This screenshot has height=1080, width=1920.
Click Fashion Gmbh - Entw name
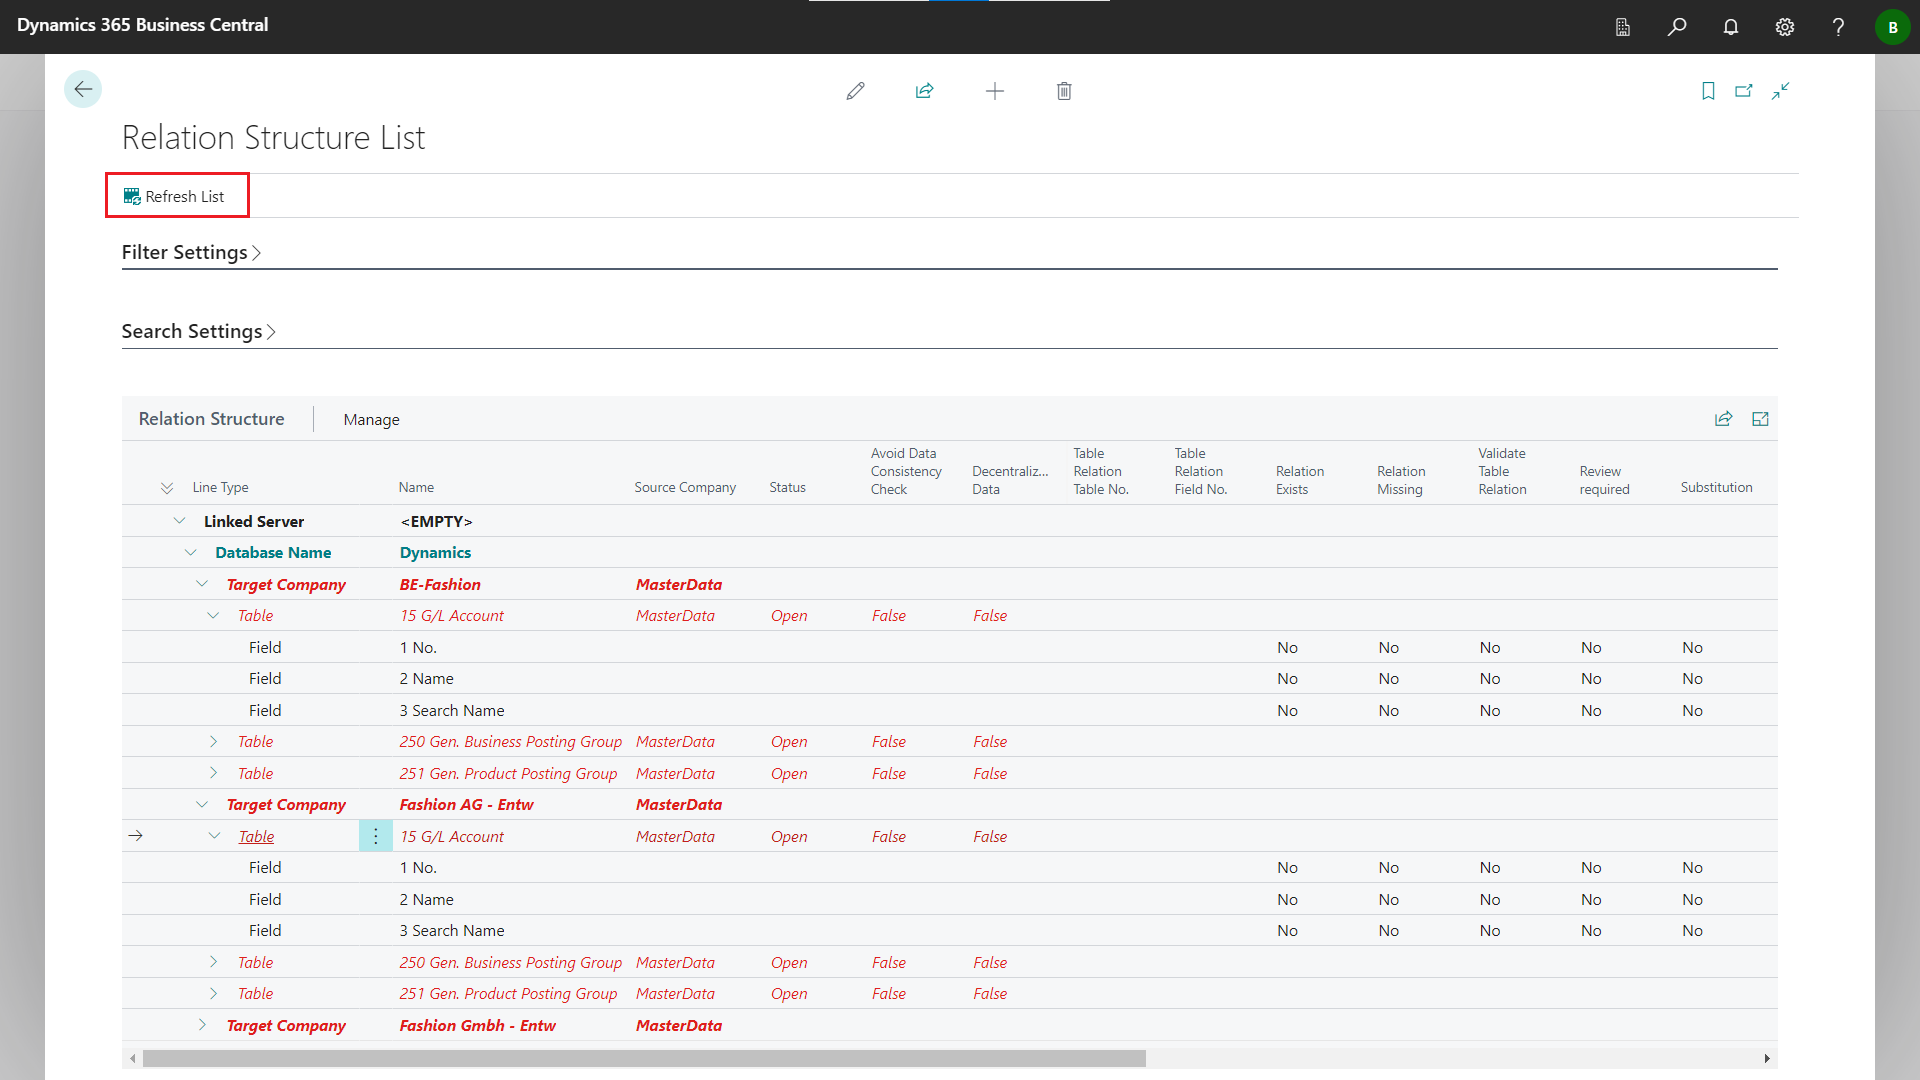pyautogui.click(x=477, y=1025)
